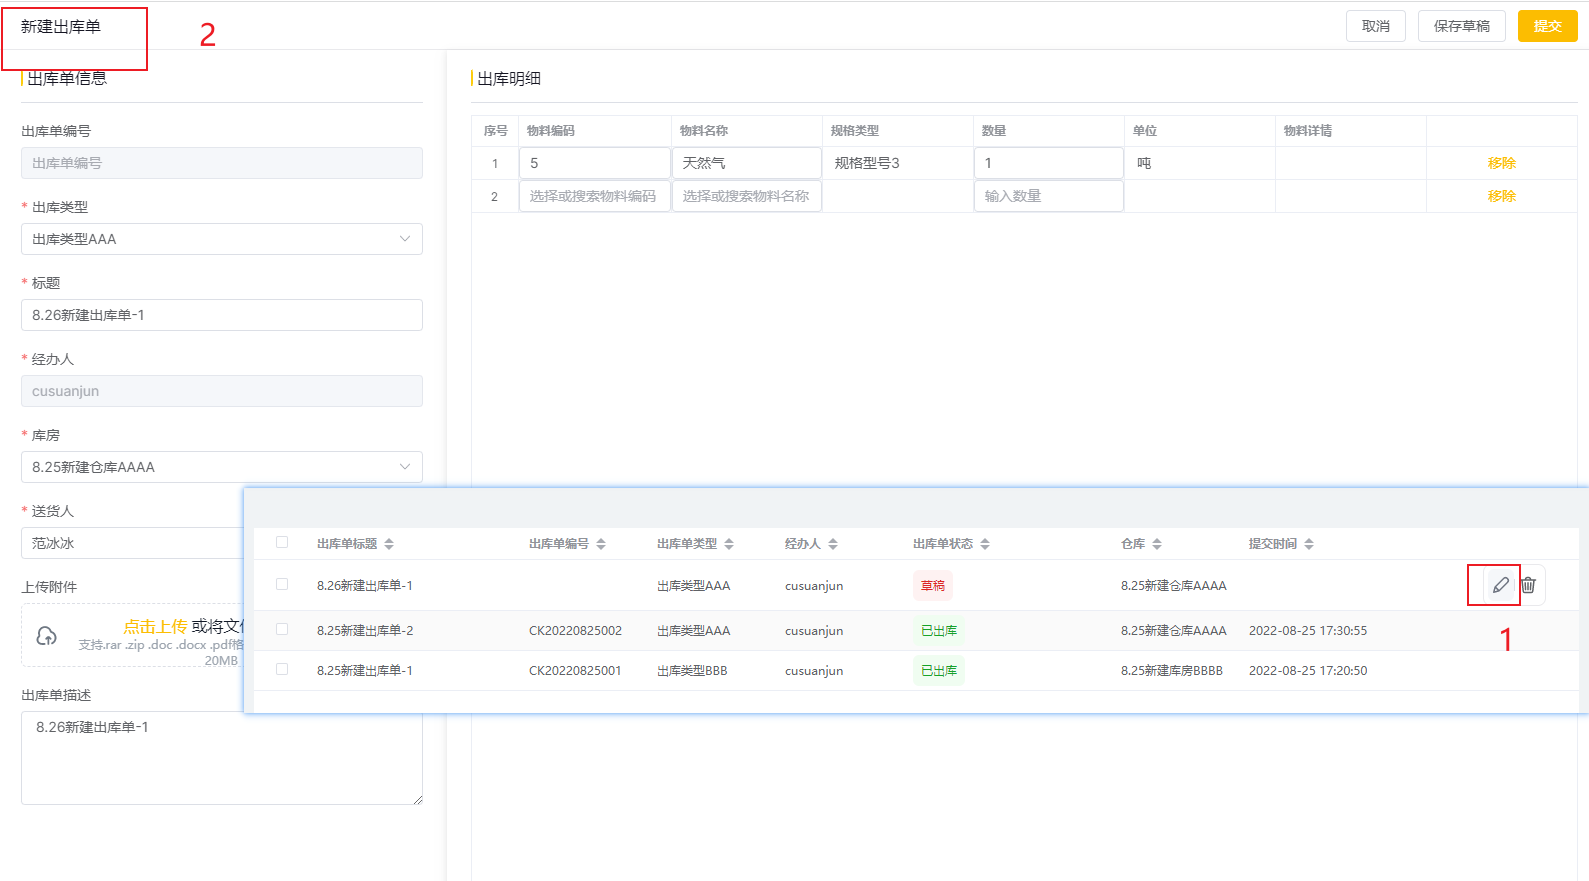Image resolution: width=1589 pixels, height=881 pixels.
Task: Click order number CK20220825002
Action: point(575,631)
